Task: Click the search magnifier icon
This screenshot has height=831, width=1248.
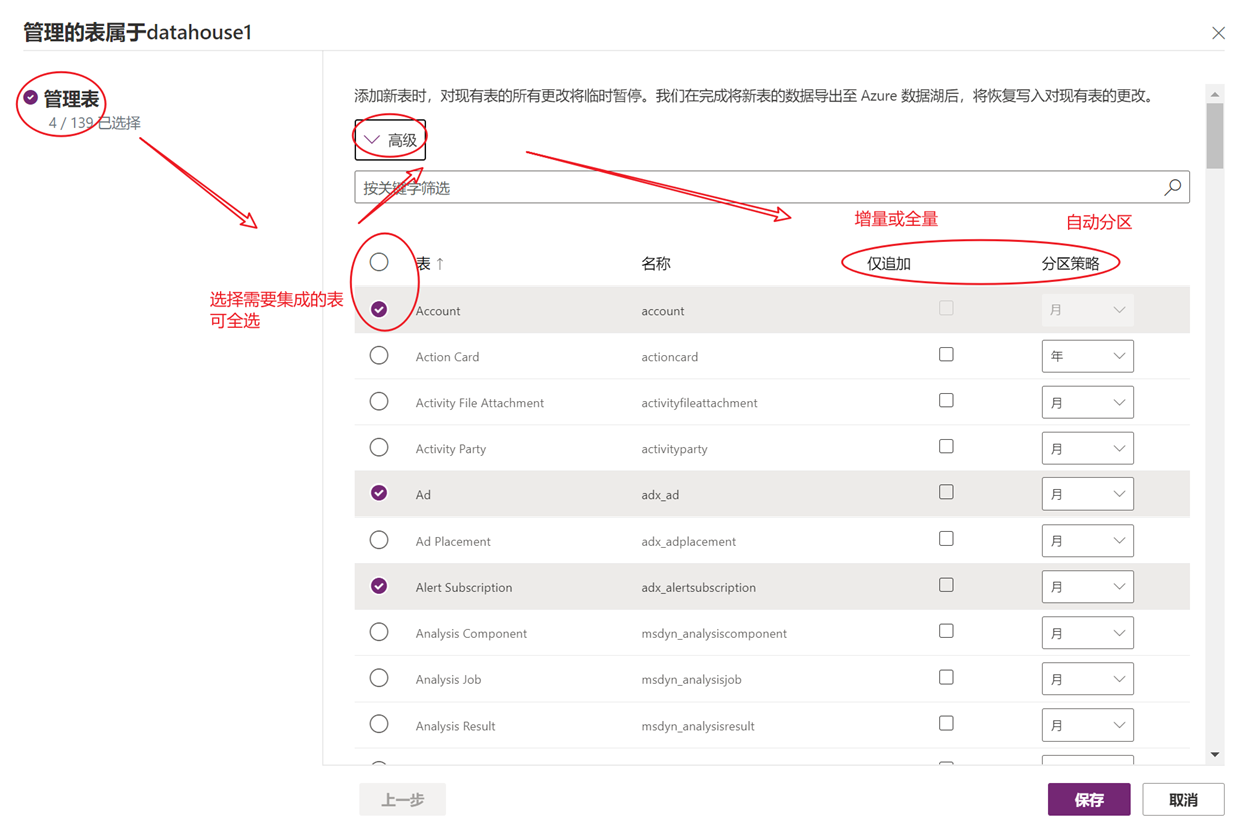Action: tap(1172, 187)
